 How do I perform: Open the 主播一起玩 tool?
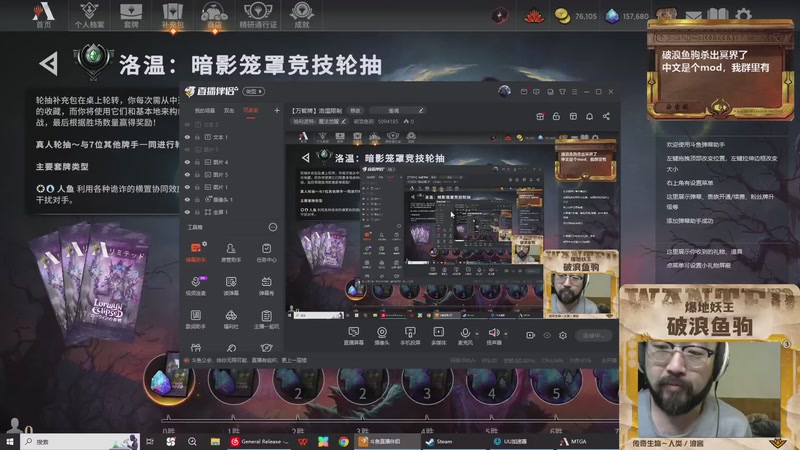(266, 319)
